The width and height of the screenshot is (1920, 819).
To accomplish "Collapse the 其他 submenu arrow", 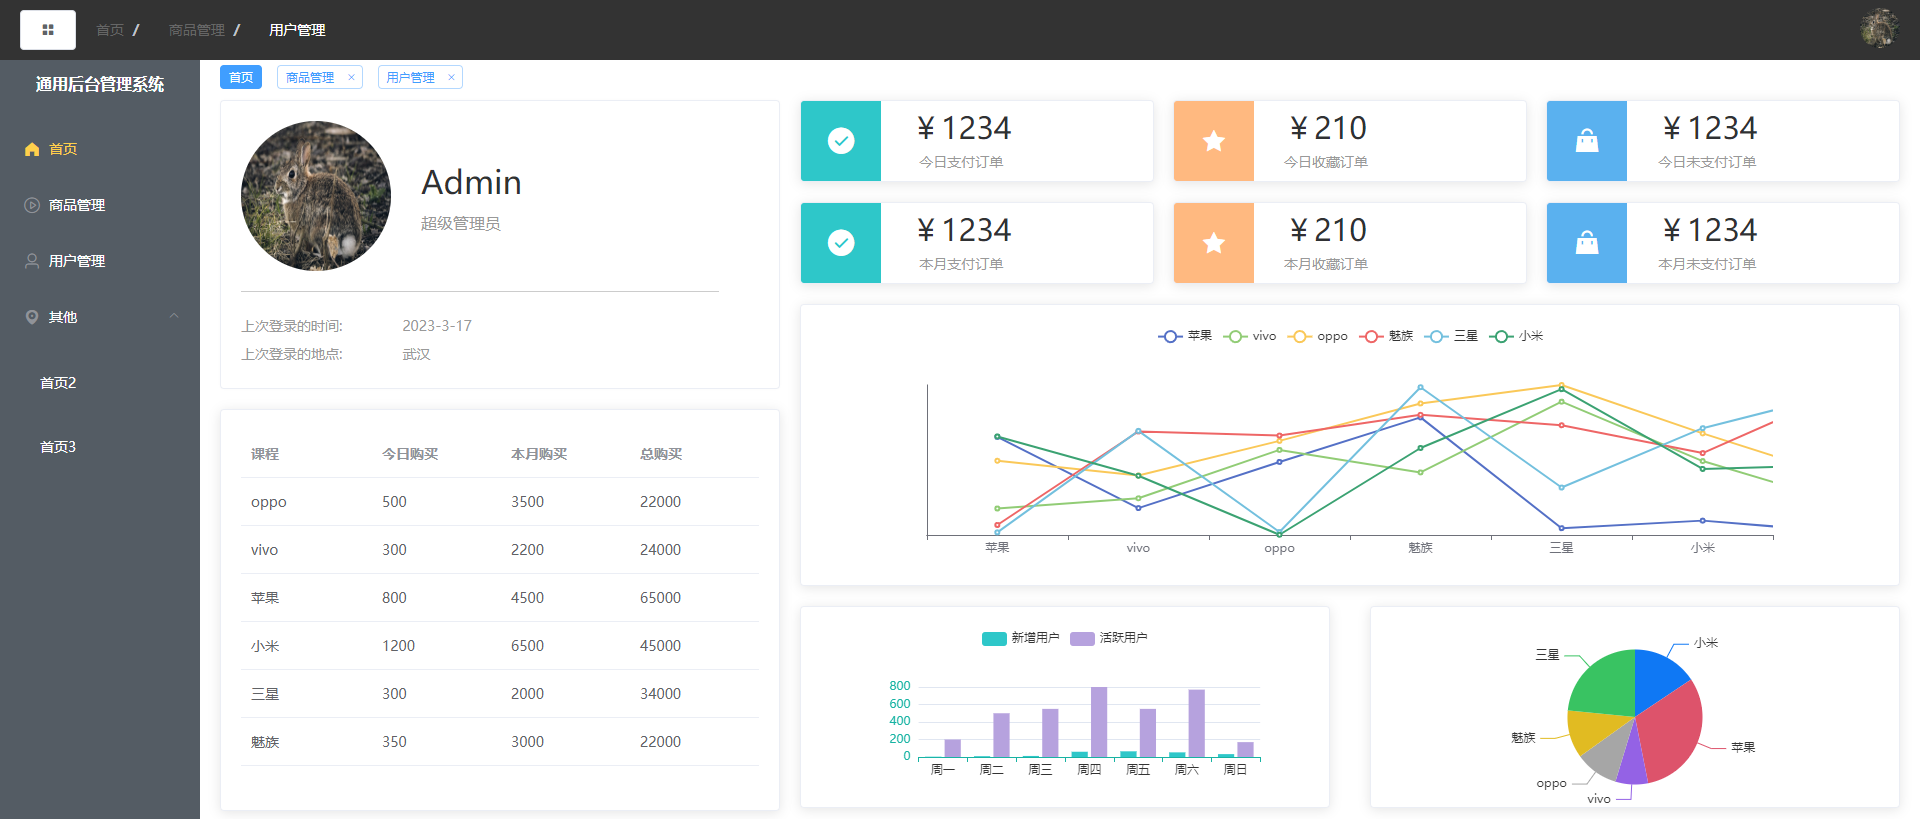I will pos(174,316).
